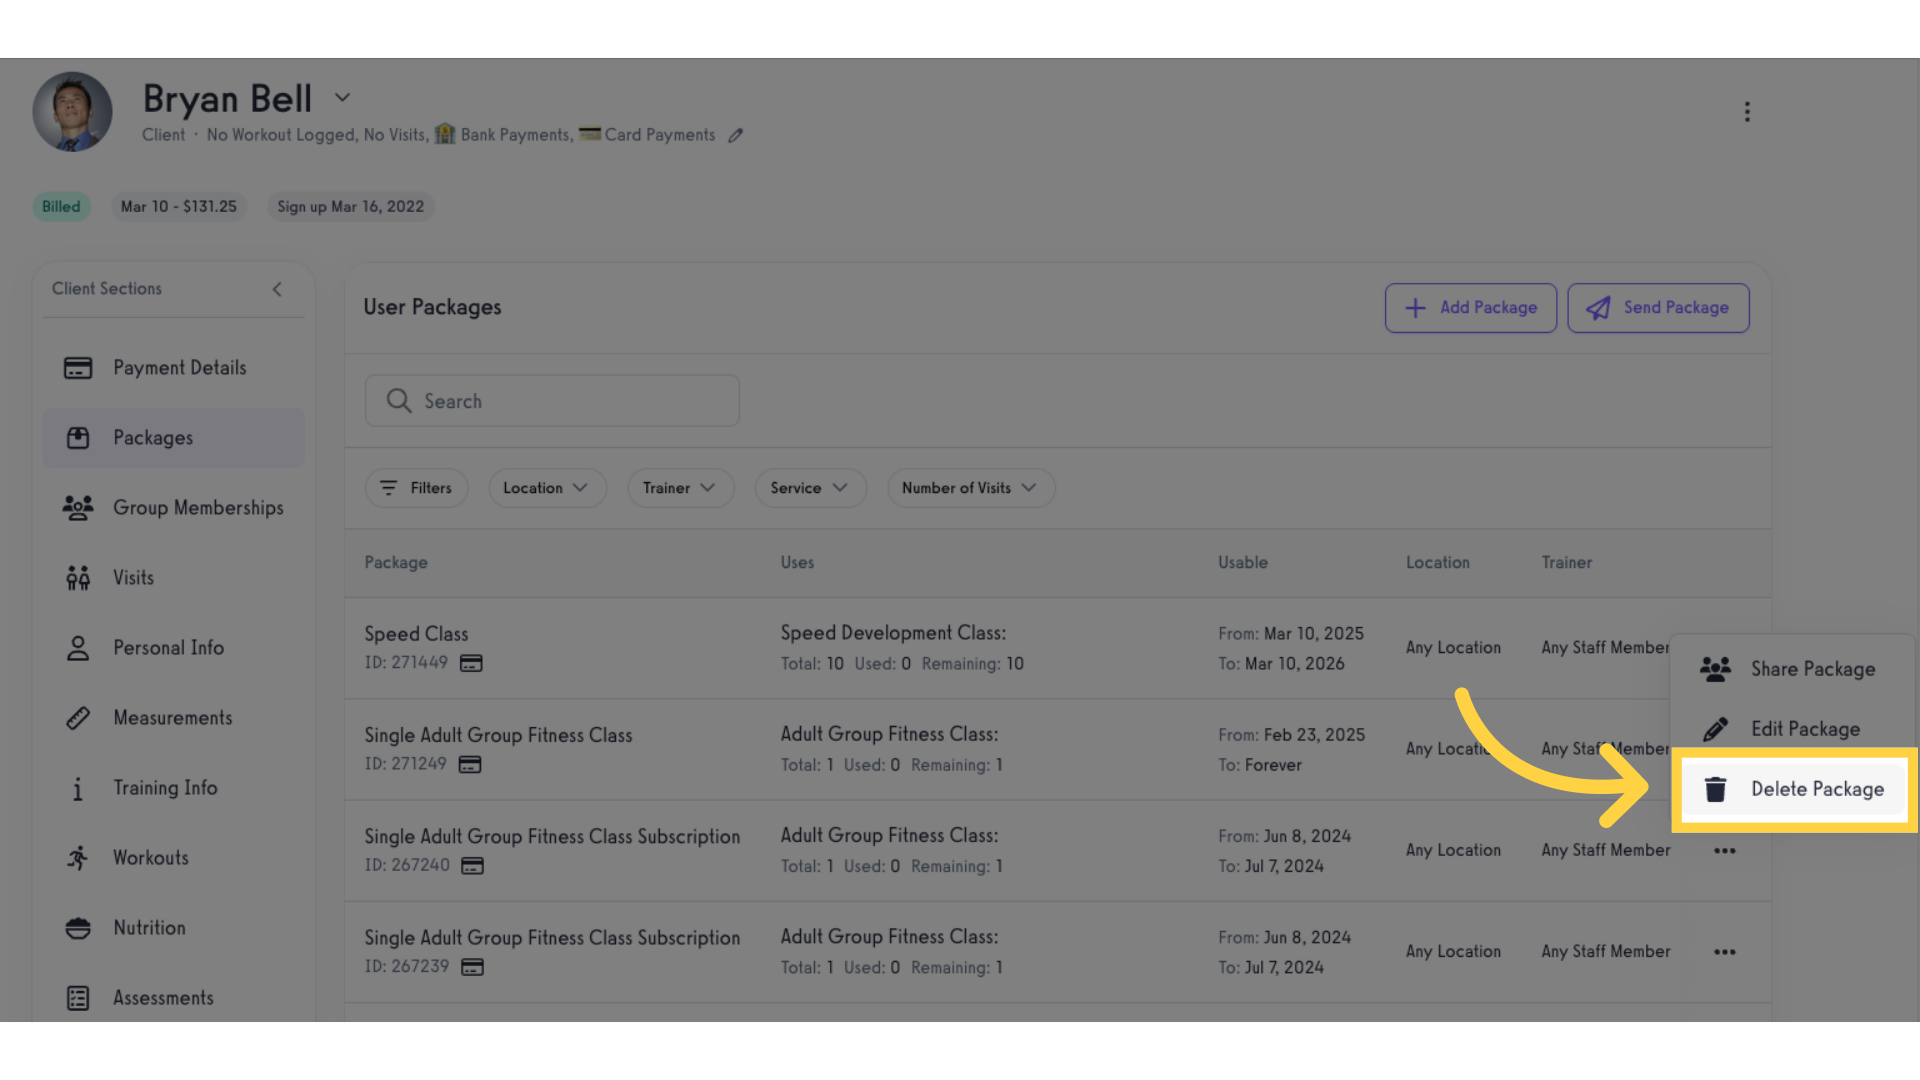Open the Assessments section

pyautogui.click(x=173, y=998)
